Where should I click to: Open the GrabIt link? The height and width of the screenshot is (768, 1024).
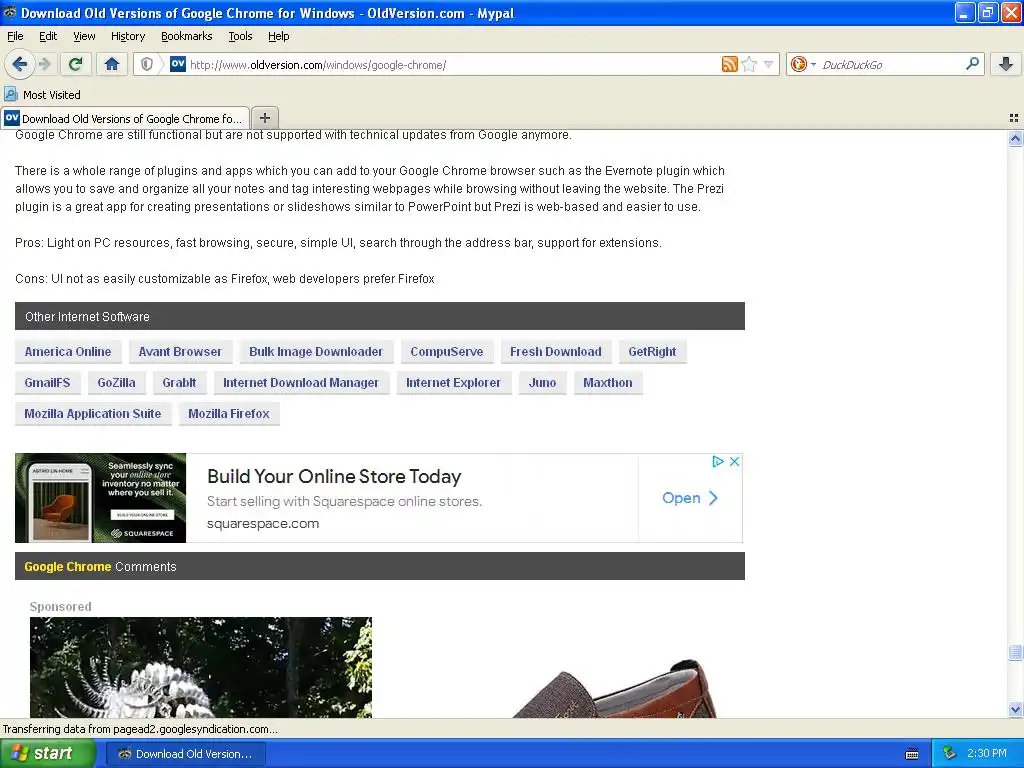179,383
